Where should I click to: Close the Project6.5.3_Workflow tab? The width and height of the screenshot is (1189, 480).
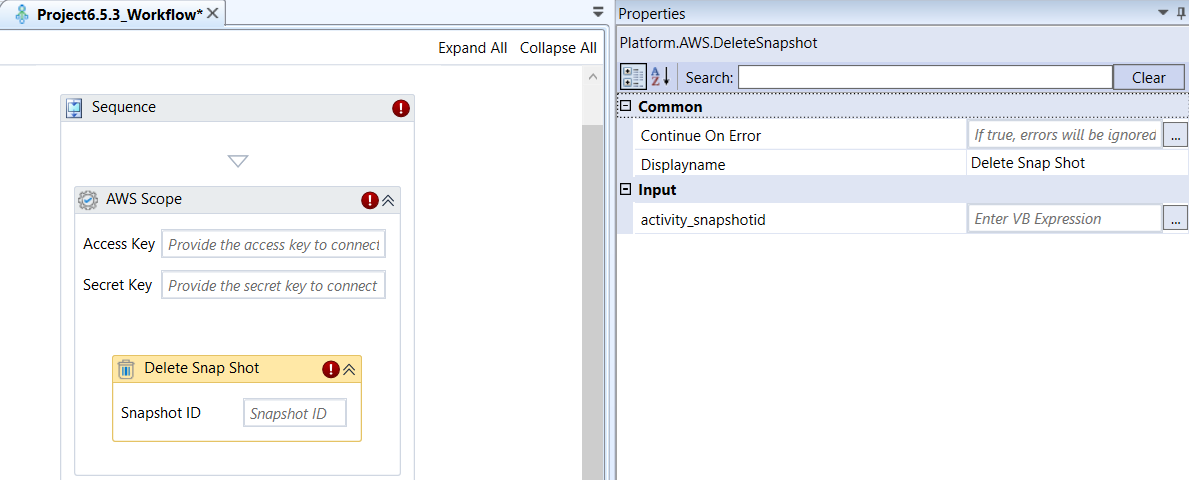click(x=212, y=13)
